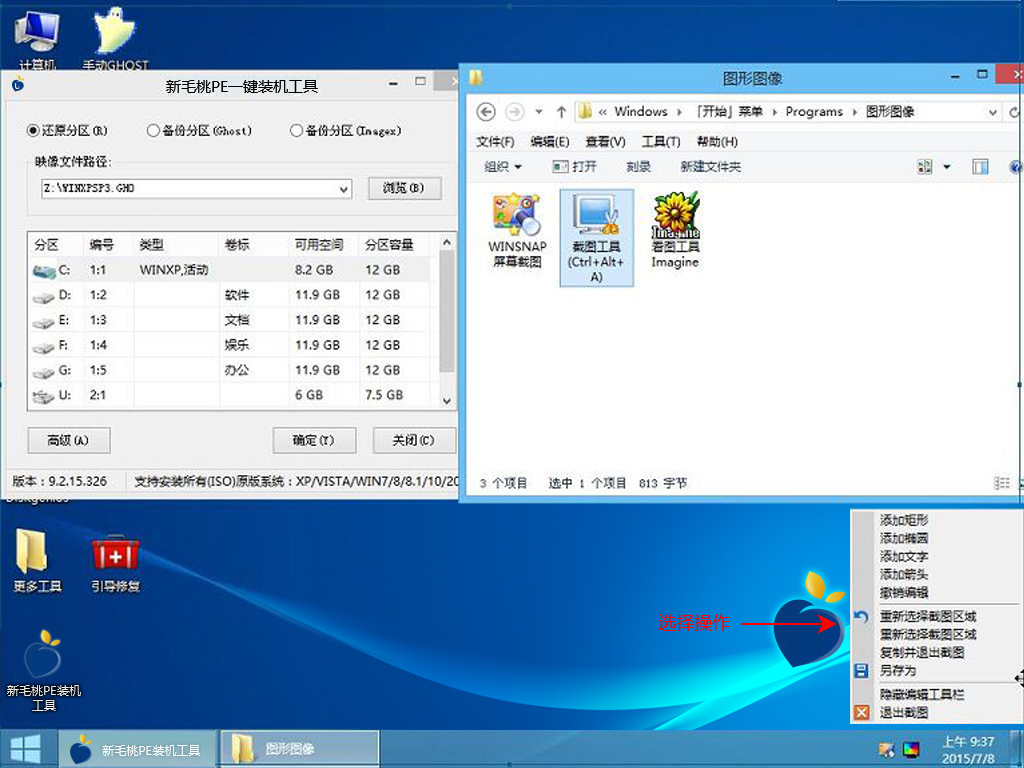Open the 手动GHOST desktop icon
Image resolution: width=1024 pixels, height=768 pixels.
click(115, 38)
